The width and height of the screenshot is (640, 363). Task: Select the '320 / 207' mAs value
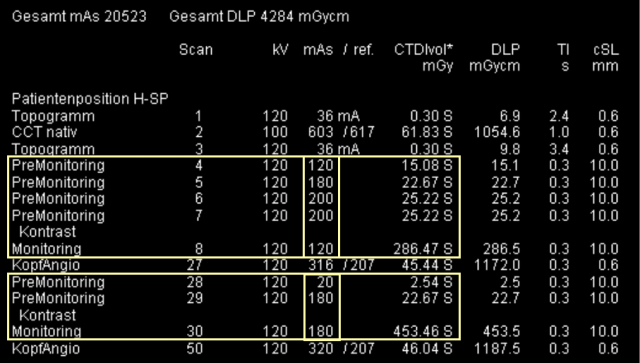point(341,349)
